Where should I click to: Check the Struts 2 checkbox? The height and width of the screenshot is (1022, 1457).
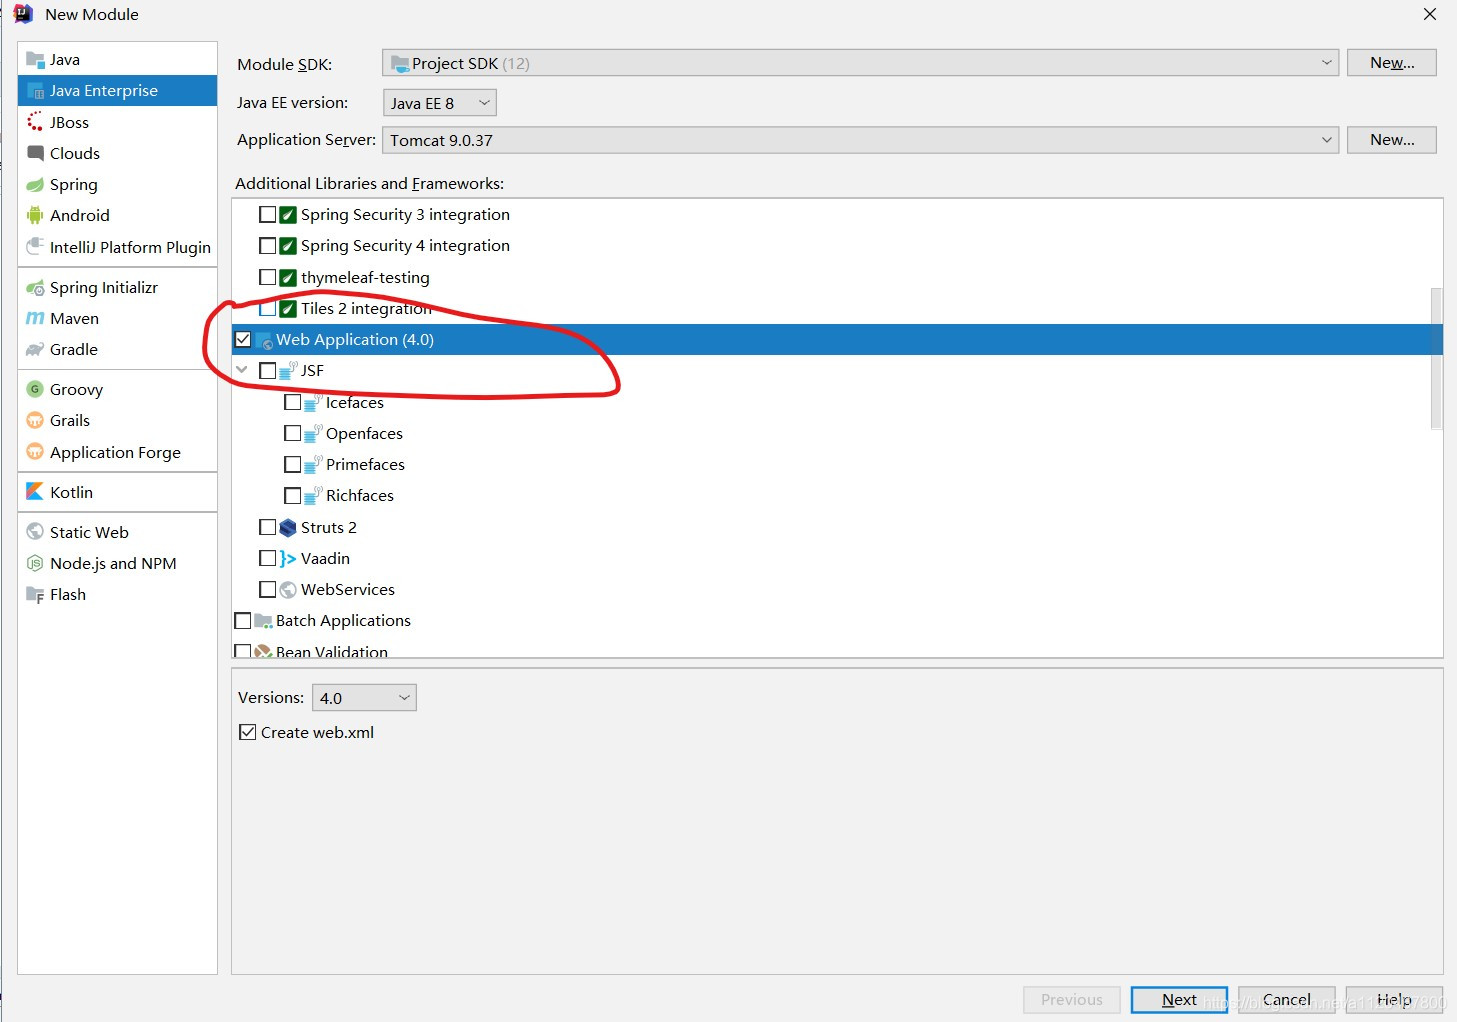coord(267,527)
